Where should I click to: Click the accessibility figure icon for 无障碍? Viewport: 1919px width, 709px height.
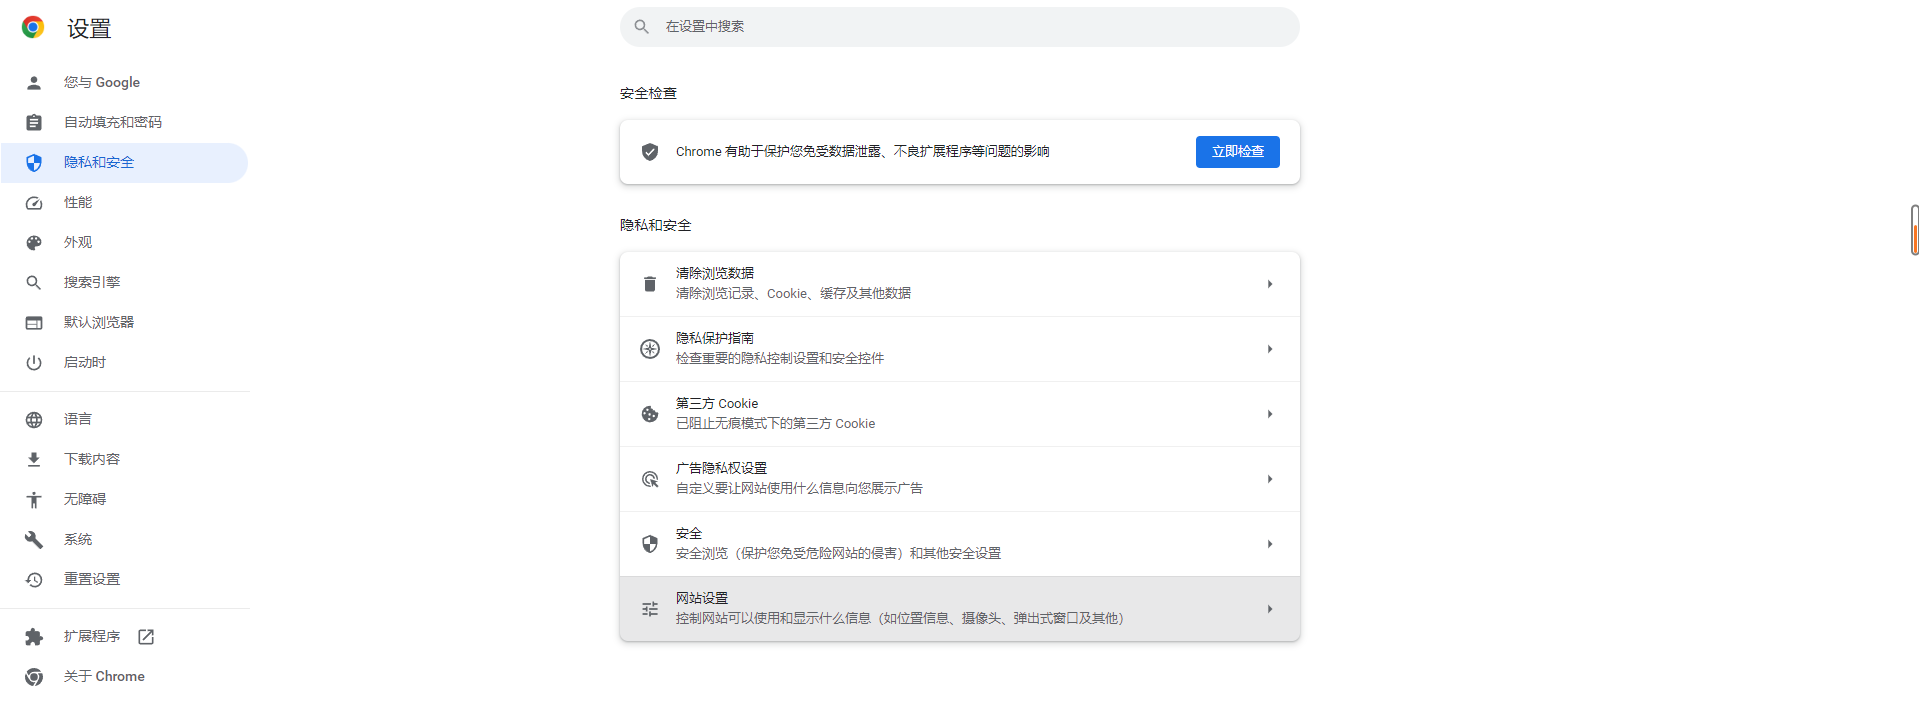(34, 500)
